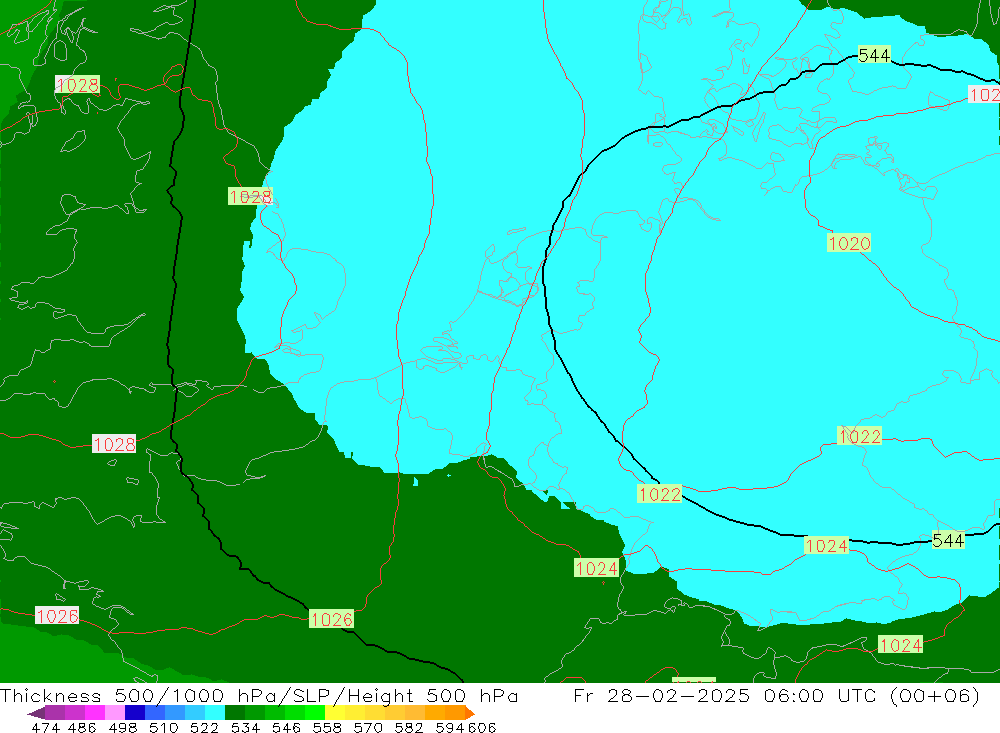Click the 'Fr 28-02-2025 06:00 UTC (00+06)' timestamp
Image resolution: width=1000 pixels, height=733 pixels.
coord(776,695)
